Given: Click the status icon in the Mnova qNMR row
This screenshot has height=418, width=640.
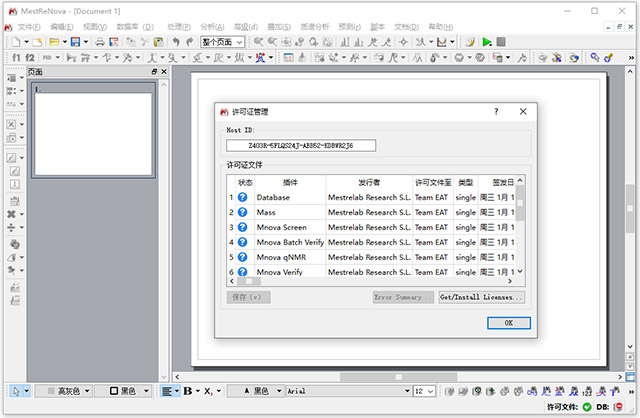Looking at the screenshot, I should (242, 257).
